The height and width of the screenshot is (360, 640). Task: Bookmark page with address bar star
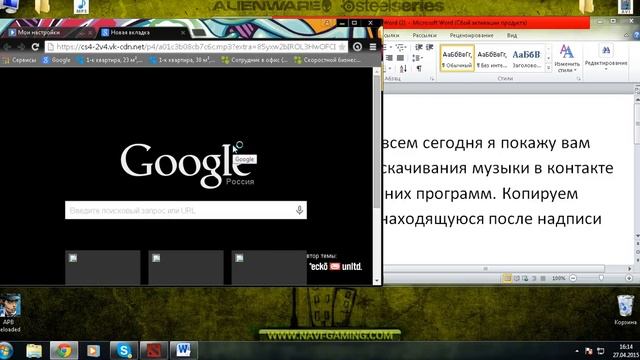[x=342, y=47]
